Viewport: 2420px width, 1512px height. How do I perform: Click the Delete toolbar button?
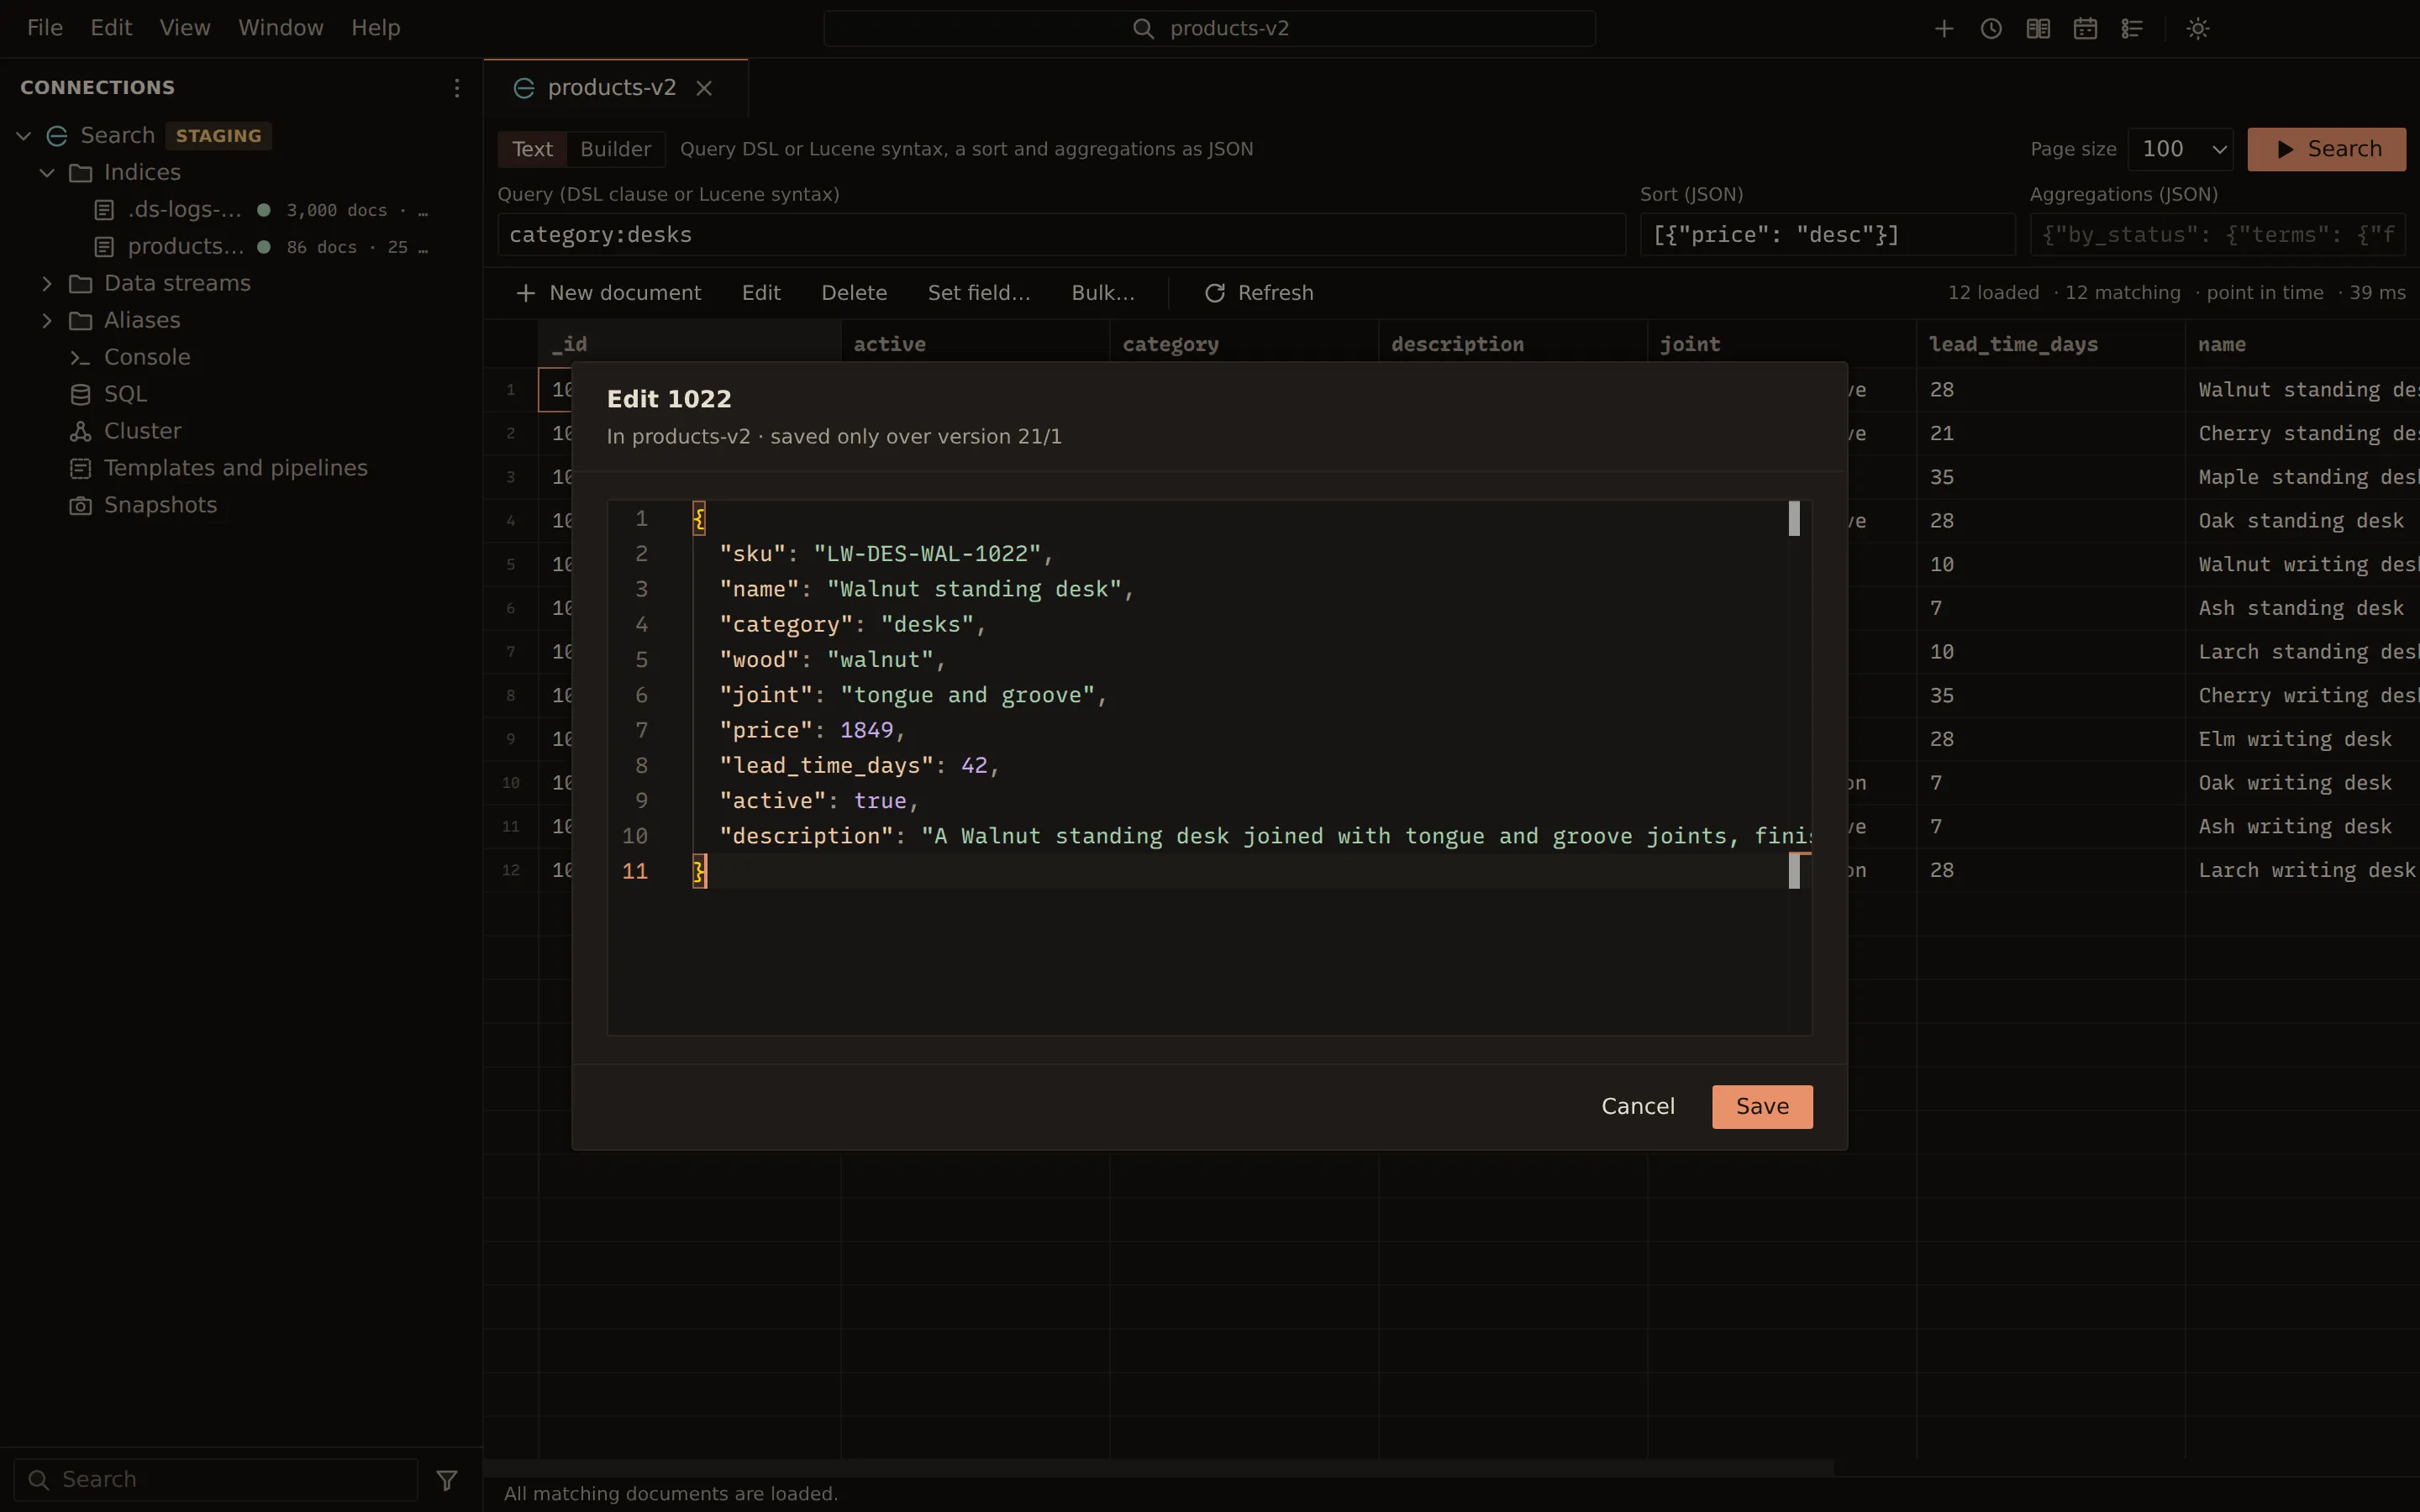pos(854,294)
